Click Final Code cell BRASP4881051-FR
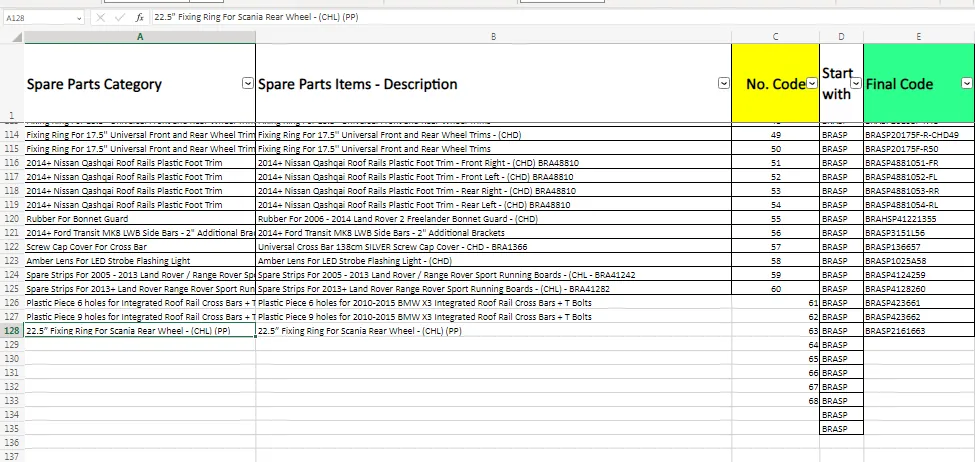 click(x=919, y=163)
